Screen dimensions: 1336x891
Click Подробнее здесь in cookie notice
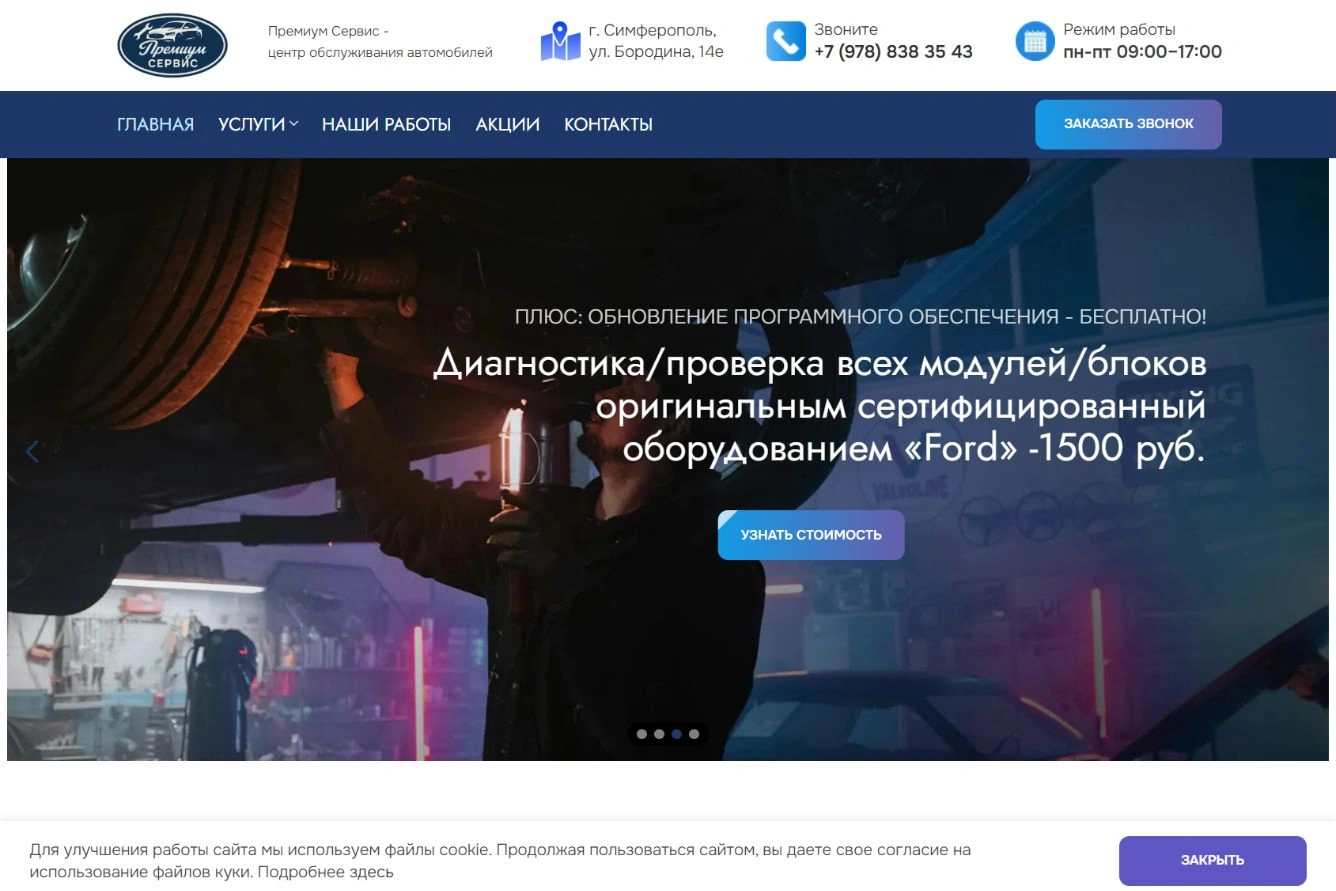tap(324, 872)
